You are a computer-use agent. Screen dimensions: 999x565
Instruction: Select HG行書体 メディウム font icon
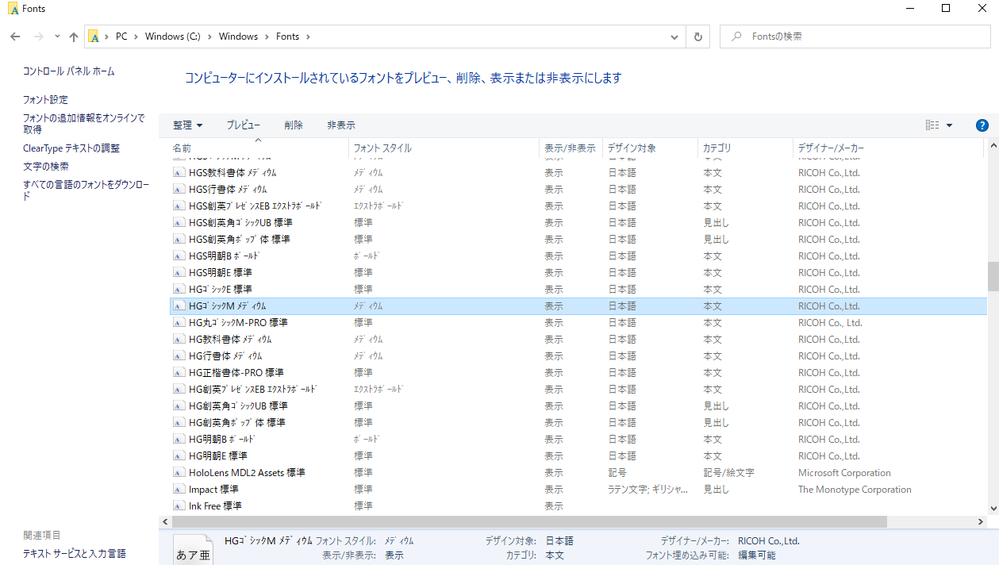point(179,356)
